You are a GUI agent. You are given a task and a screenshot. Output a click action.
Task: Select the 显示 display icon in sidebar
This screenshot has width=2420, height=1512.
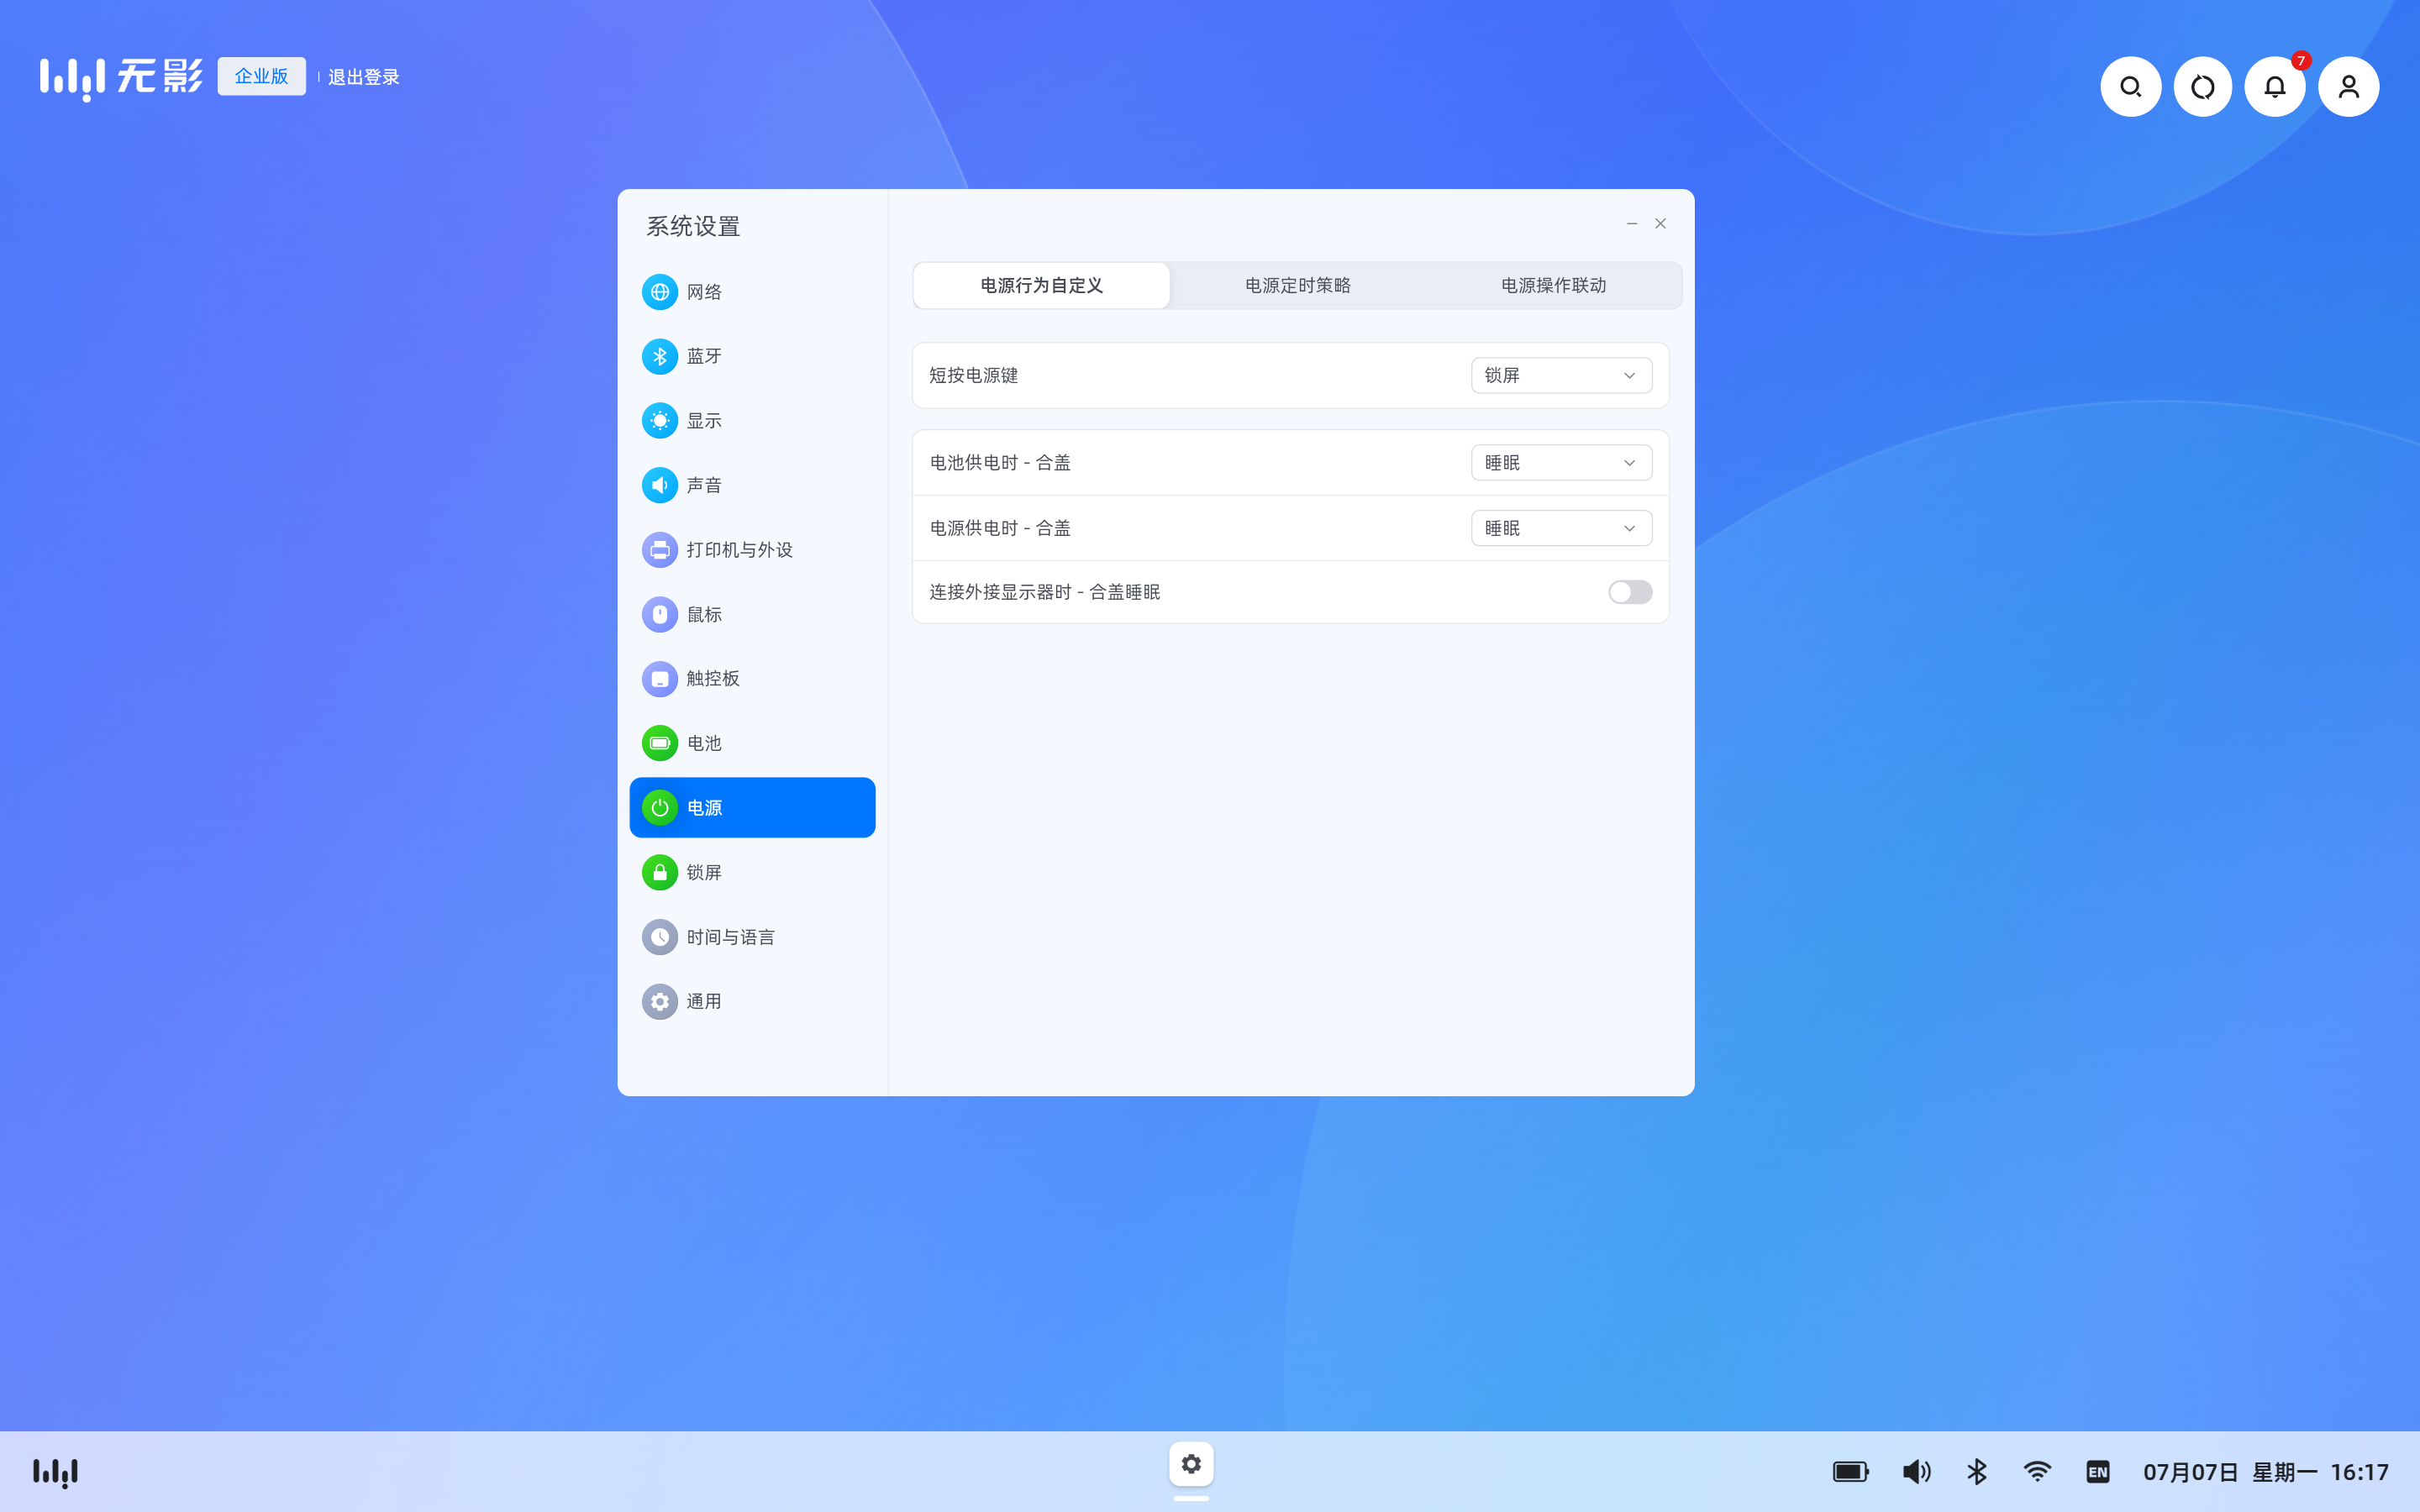pos(659,421)
